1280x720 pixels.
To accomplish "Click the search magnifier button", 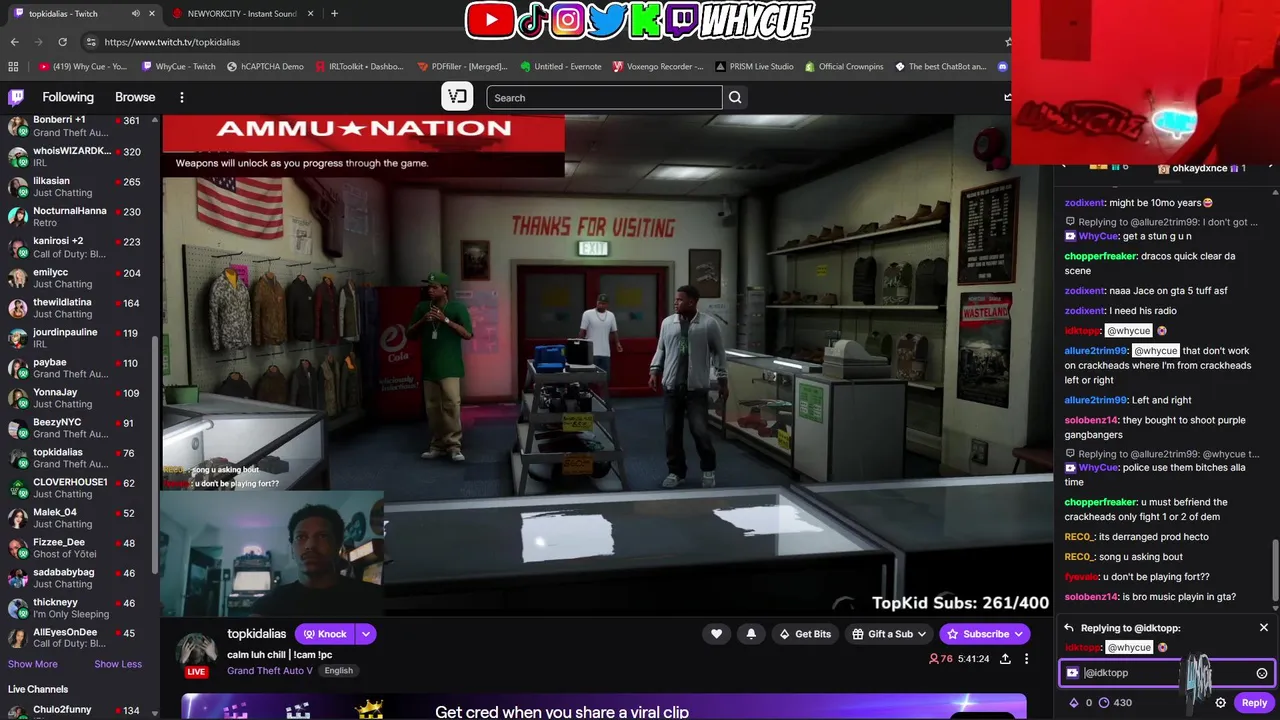I will click(735, 97).
